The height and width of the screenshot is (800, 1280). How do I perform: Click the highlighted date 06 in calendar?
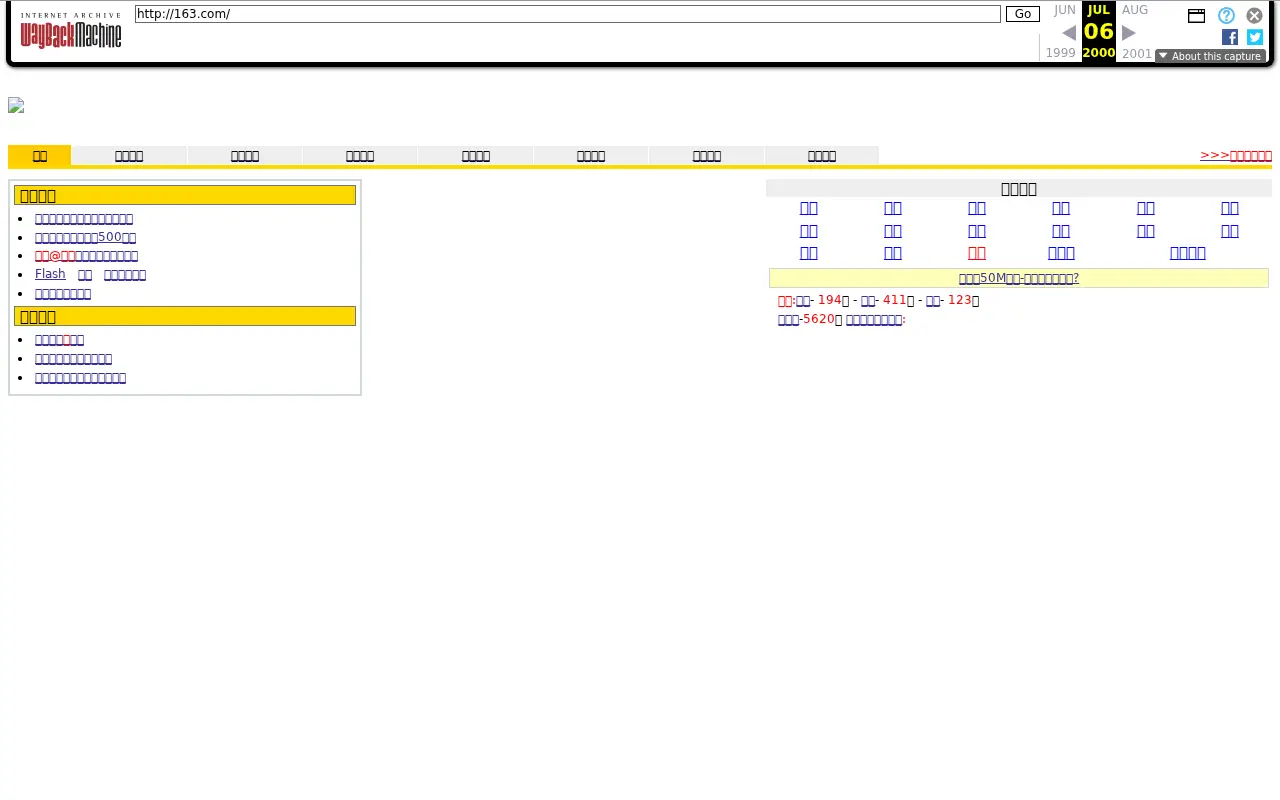(x=1099, y=31)
